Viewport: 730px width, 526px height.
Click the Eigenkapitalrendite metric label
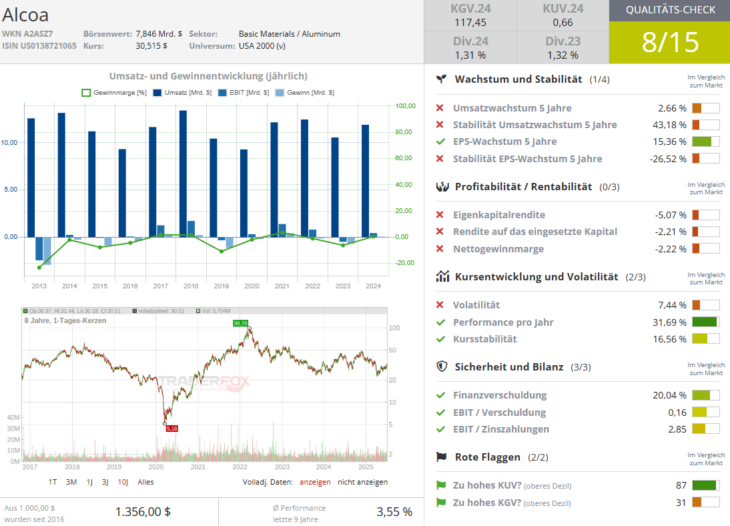(x=499, y=215)
